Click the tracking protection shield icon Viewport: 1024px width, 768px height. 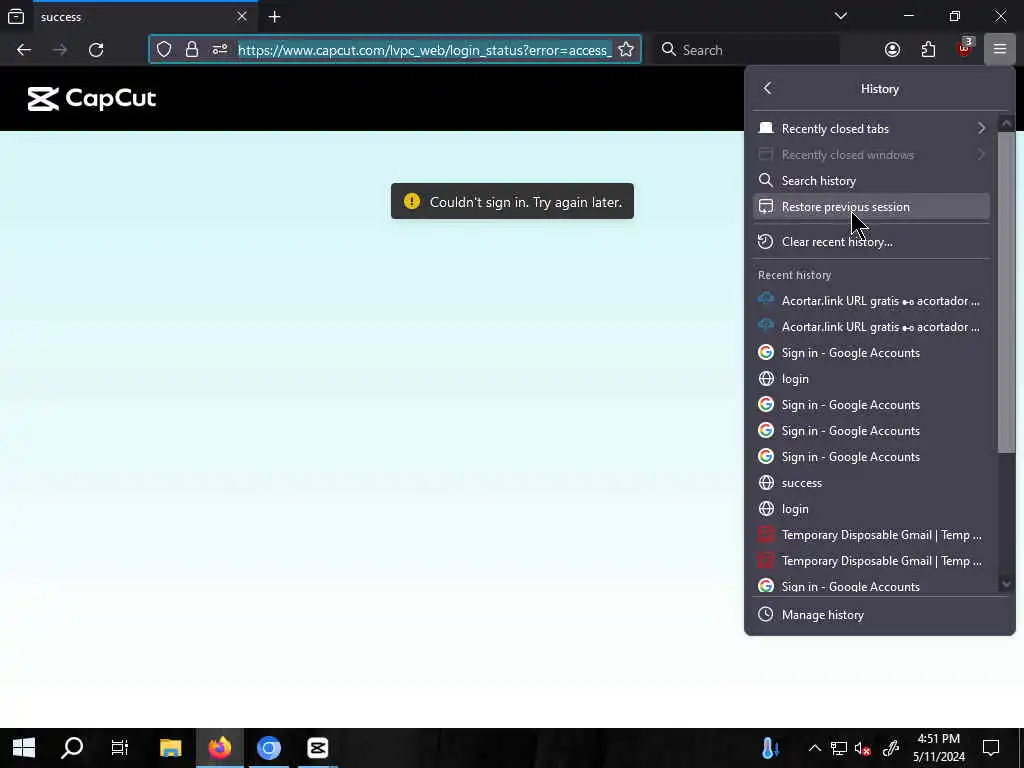pos(164,50)
